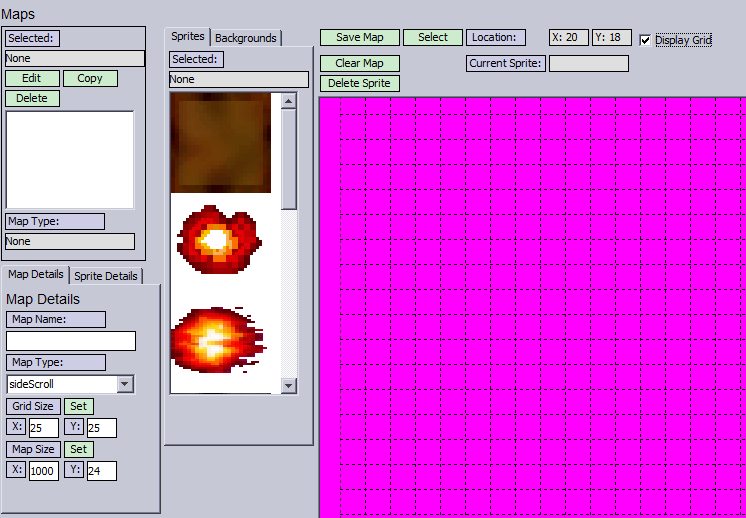Delete the selected map
This screenshot has height=518, width=746.
32,98
